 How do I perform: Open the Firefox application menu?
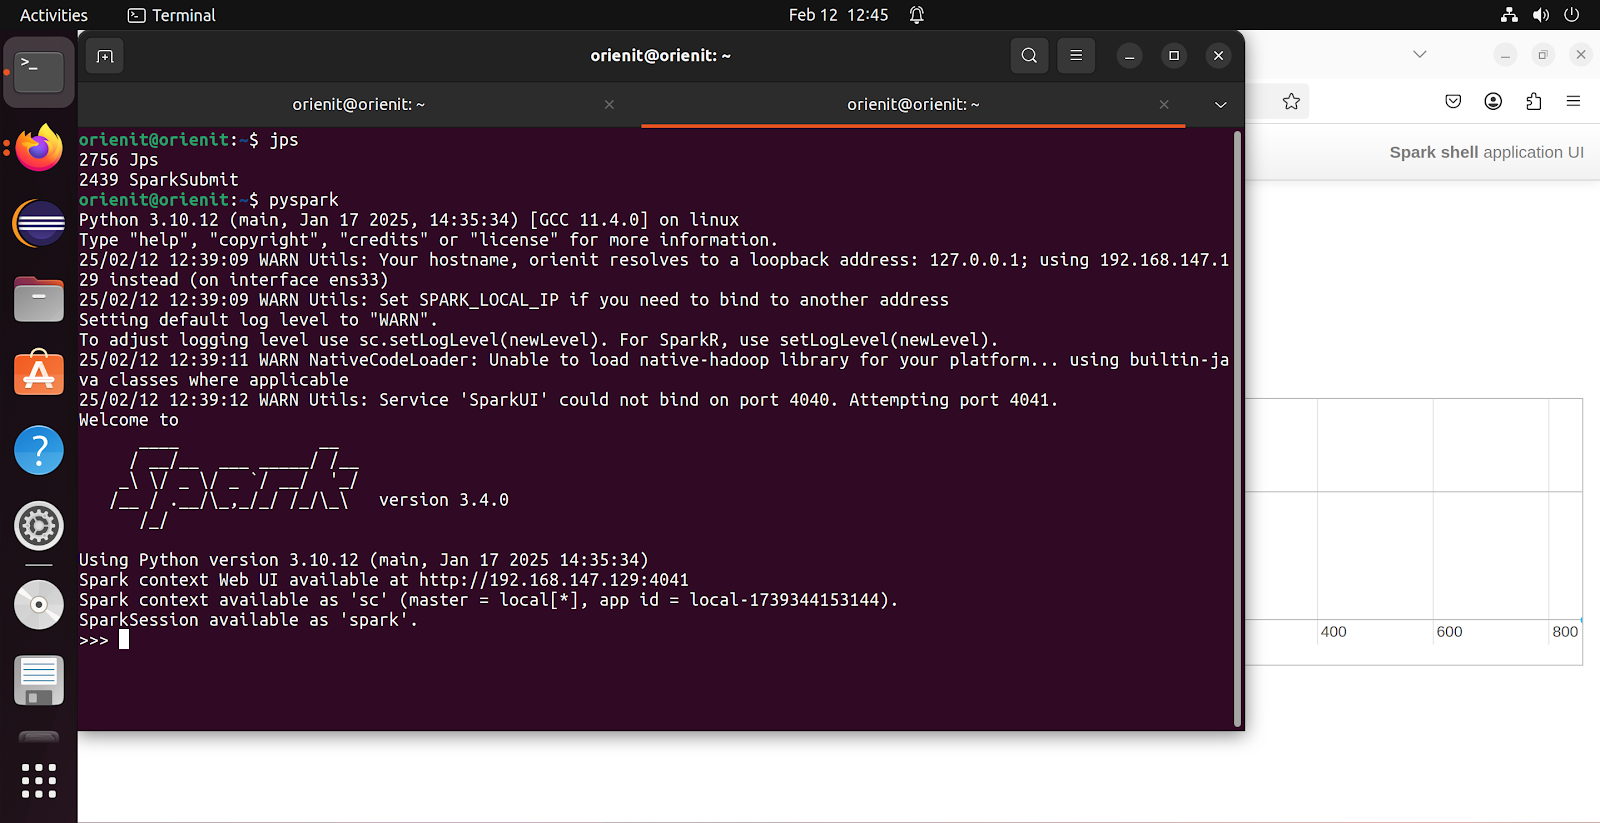[1574, 101]
